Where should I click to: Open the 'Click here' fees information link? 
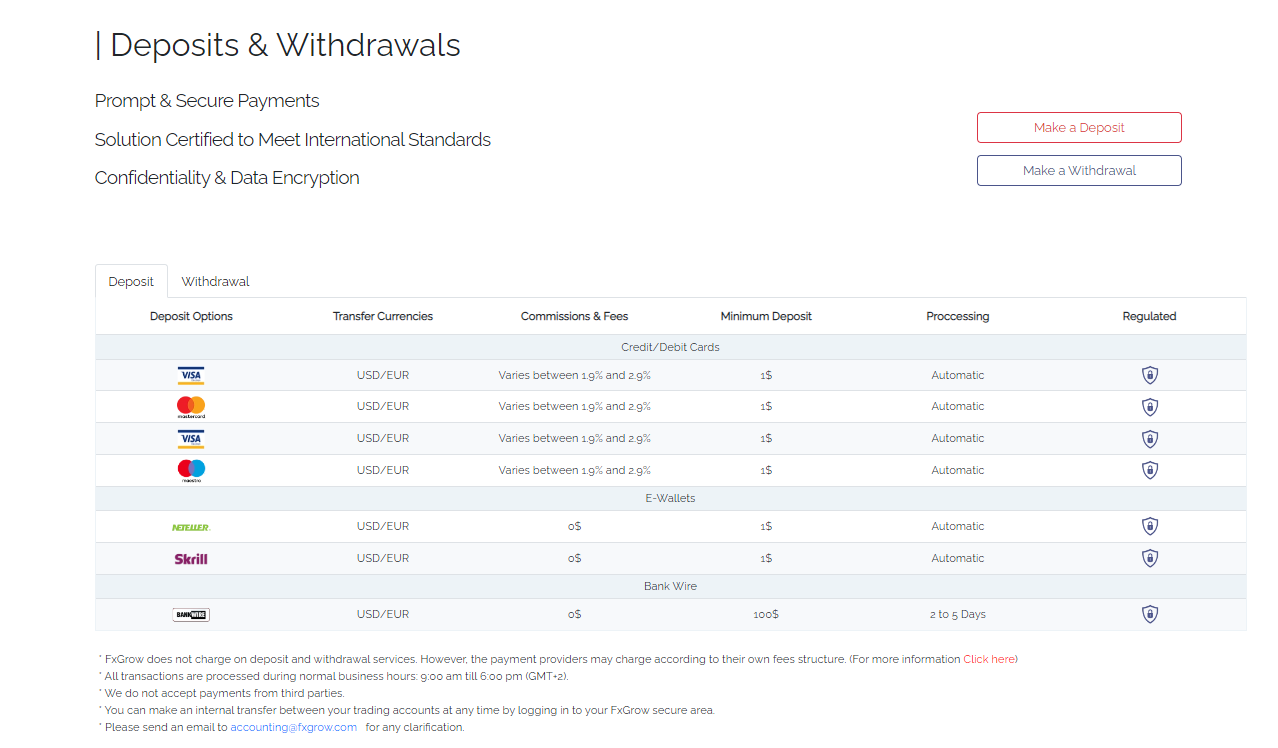click(x=989, y=659)
